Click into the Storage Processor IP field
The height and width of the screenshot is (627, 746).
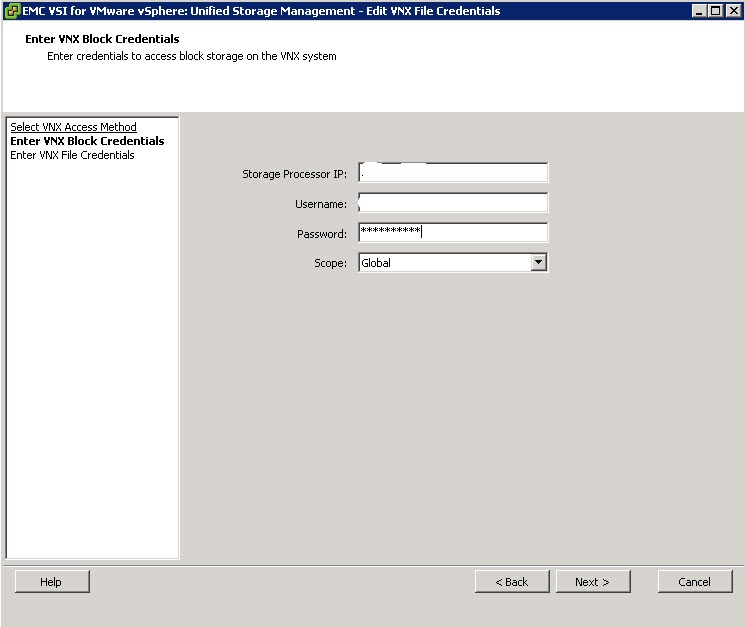(x=453, y=174)
